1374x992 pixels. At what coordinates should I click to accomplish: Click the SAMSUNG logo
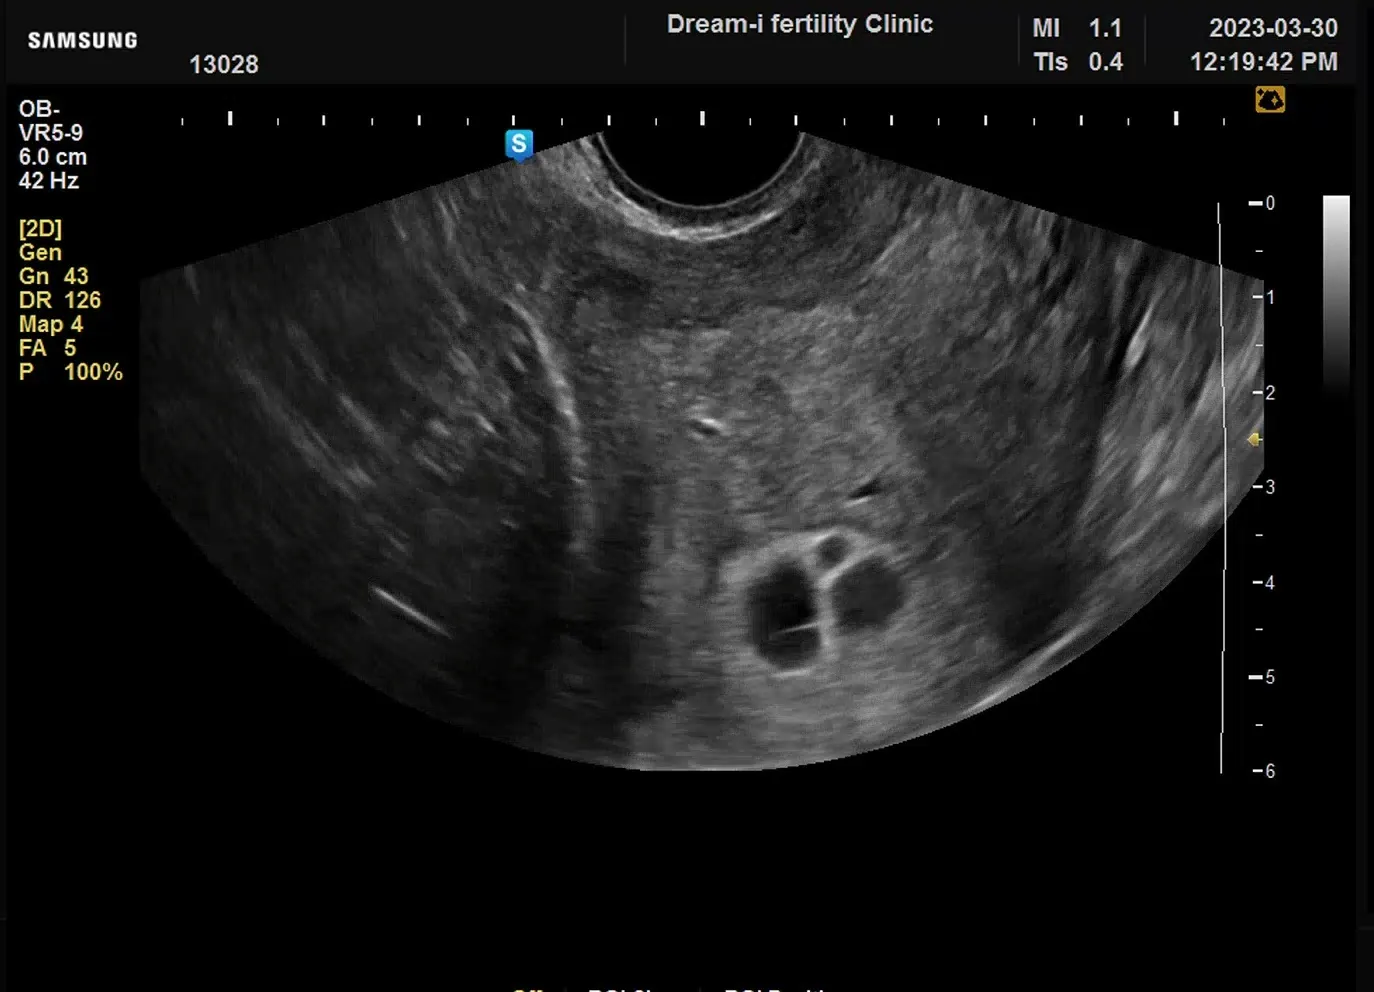click(83, 40)
